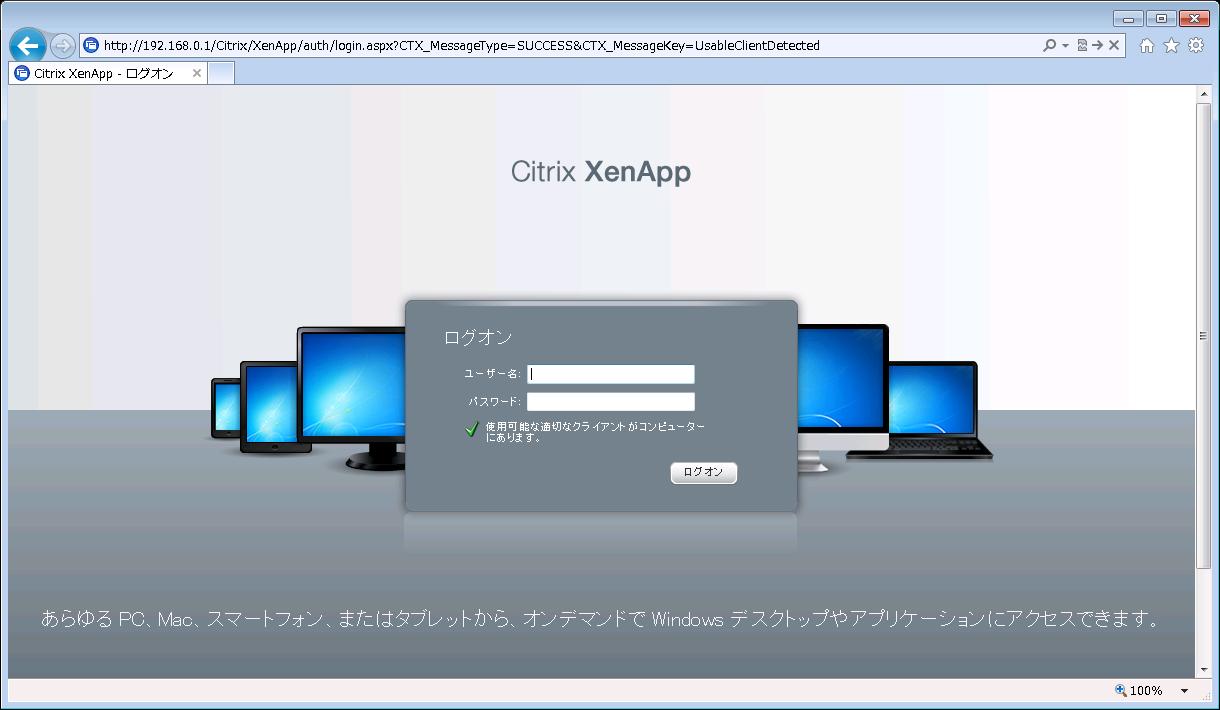1220x710 pixels.
Task: Focus the ユーザー名 input field
Action: (611, 374)
